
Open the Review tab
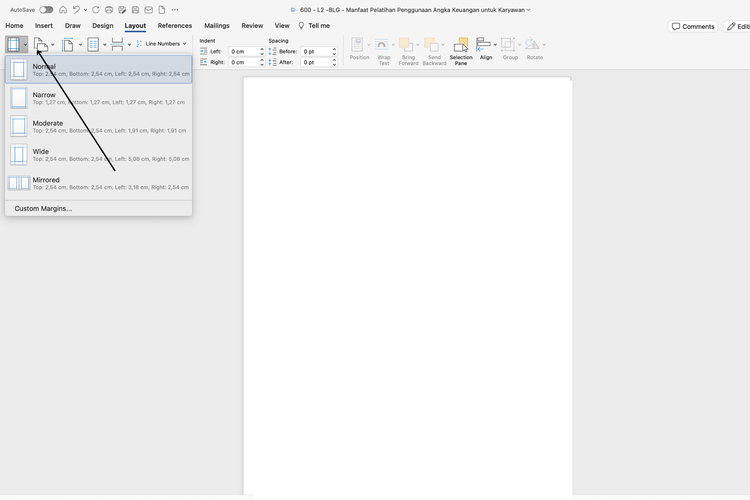tap(252, 25)
